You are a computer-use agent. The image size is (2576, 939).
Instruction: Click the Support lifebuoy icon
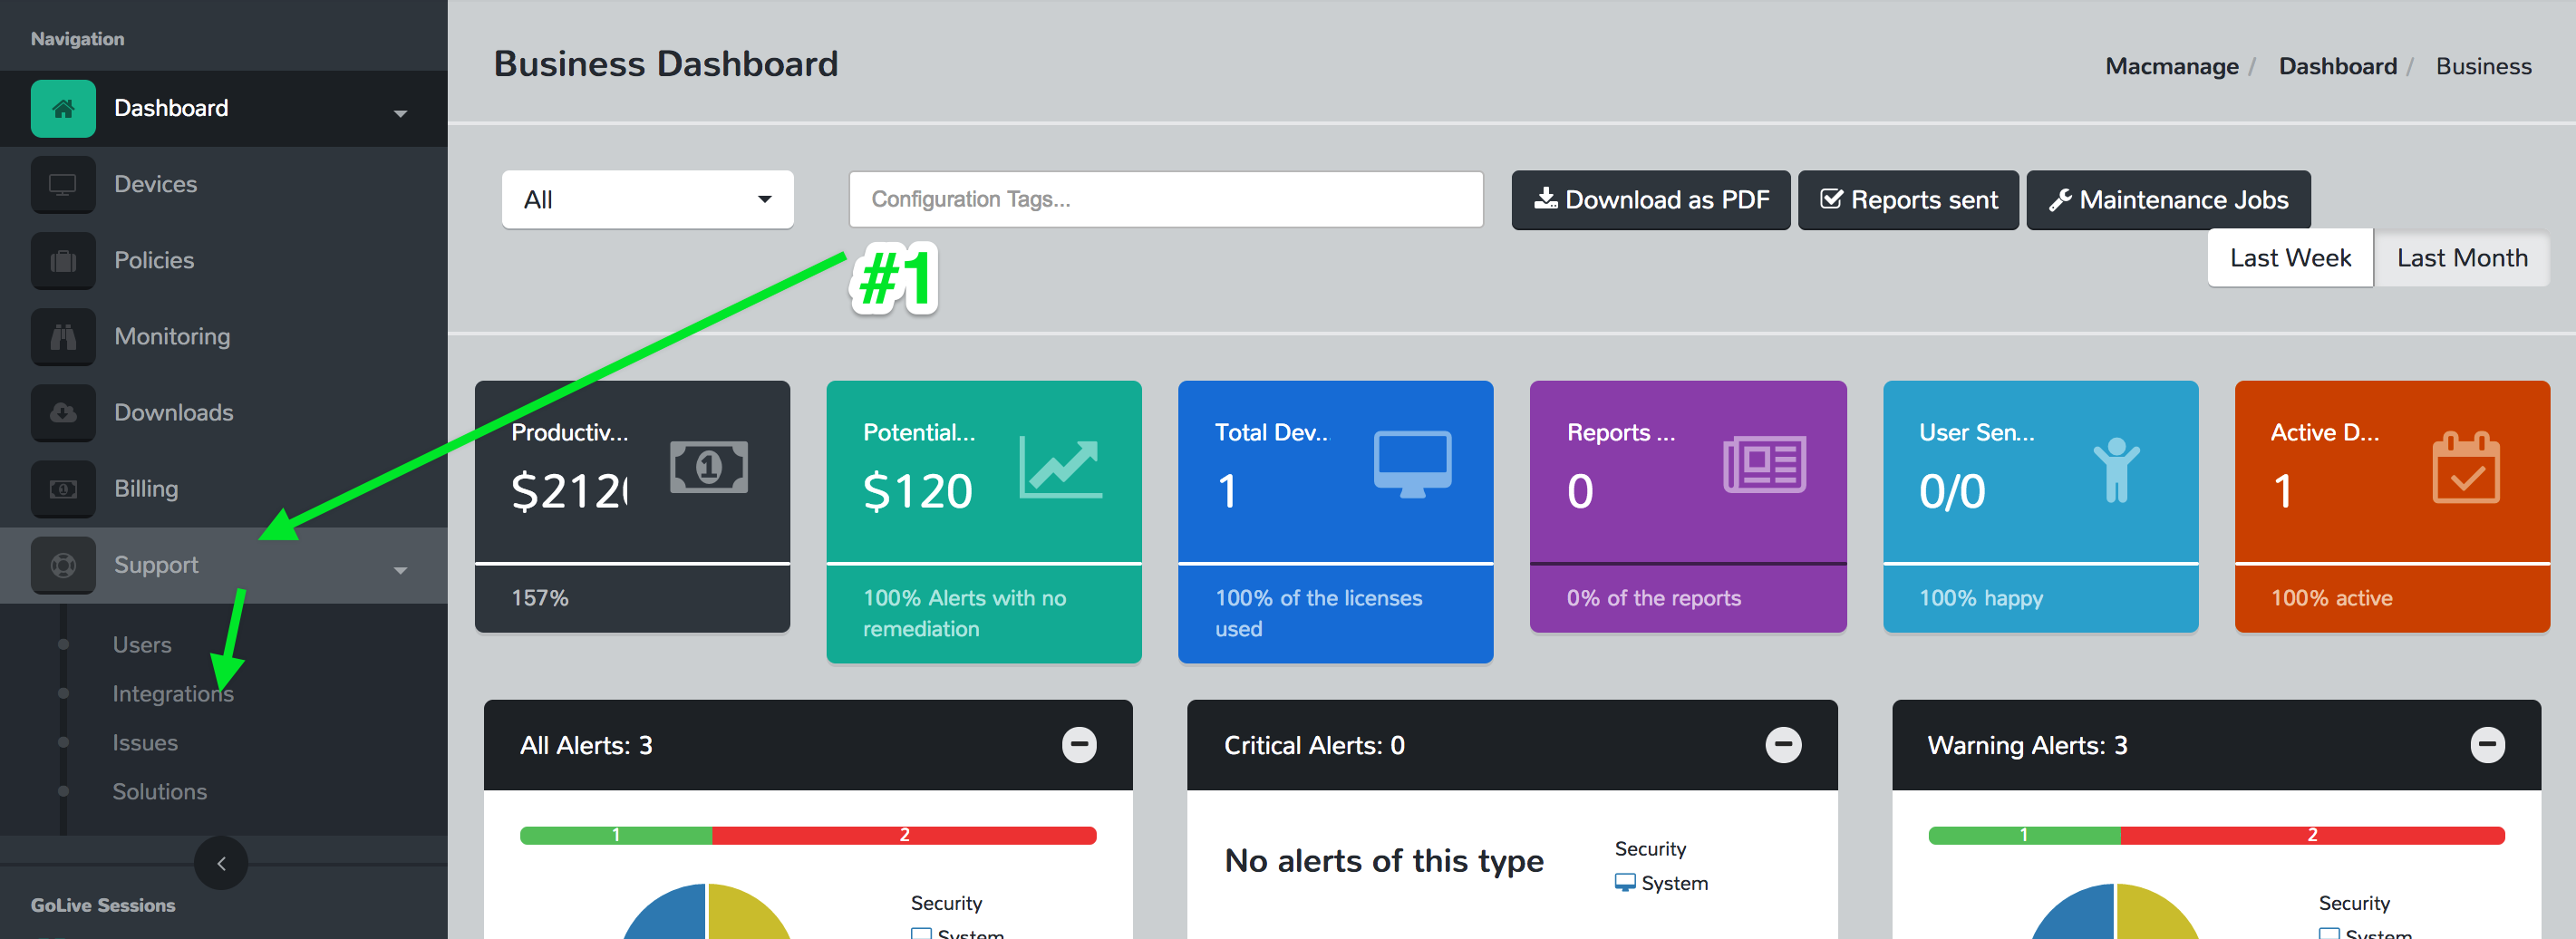click(63, 565)
